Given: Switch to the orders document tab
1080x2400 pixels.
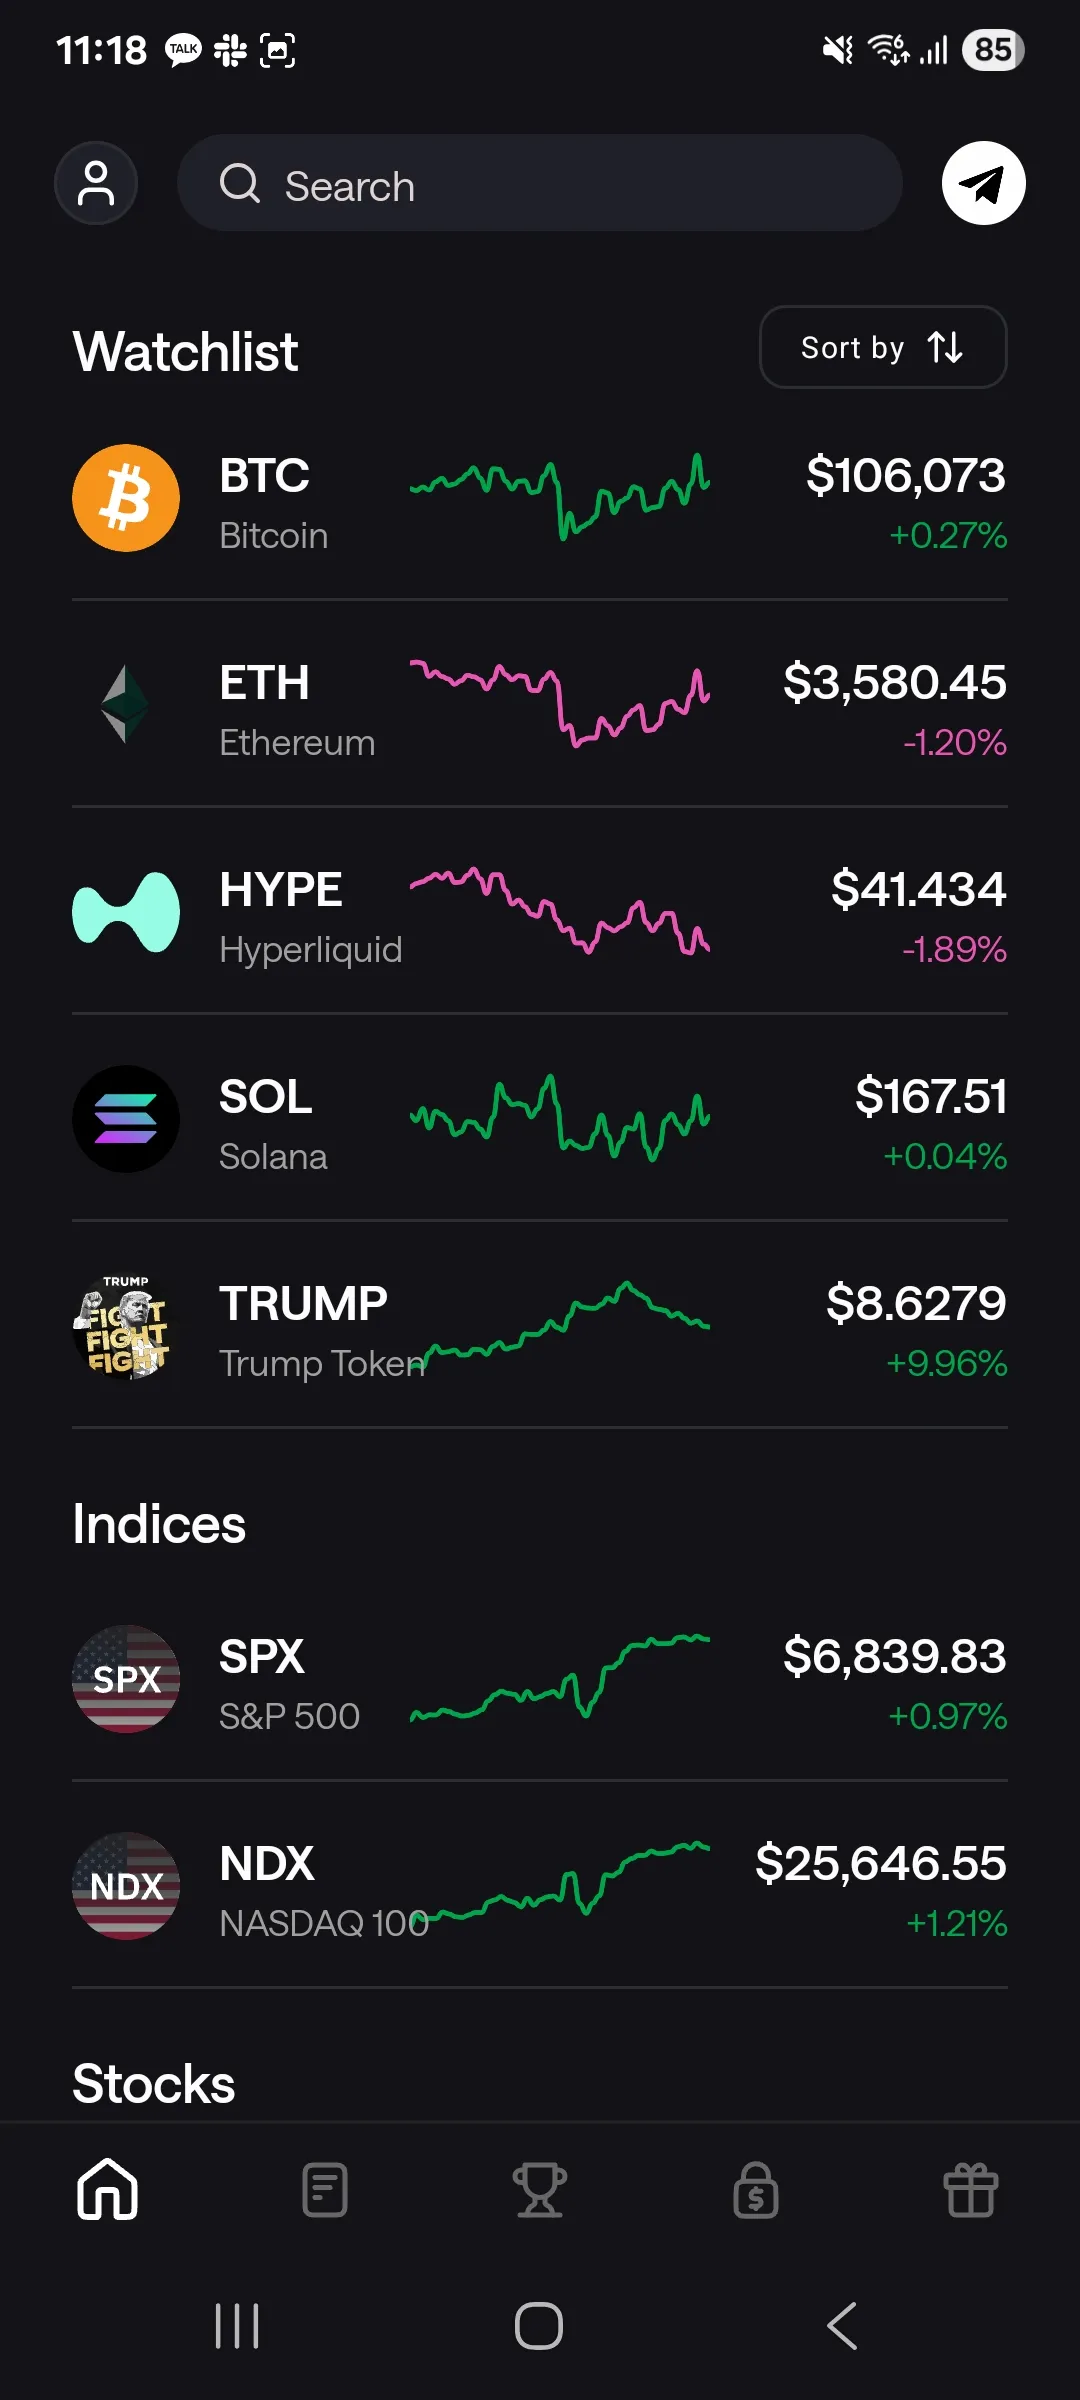Looking at the screenshot, I should (x=325, y=2190).
